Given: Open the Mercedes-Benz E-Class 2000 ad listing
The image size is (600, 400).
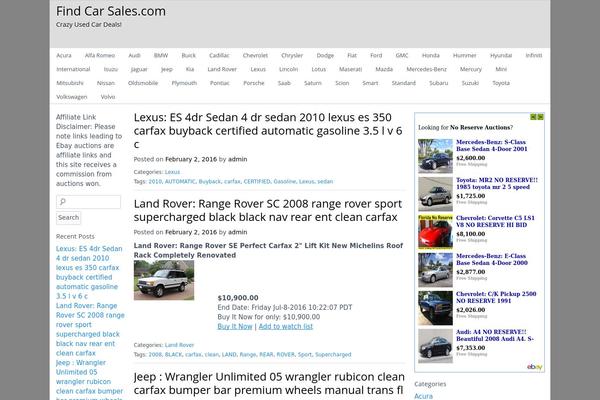Looking at the screenshot, I should tap(492, 259).
